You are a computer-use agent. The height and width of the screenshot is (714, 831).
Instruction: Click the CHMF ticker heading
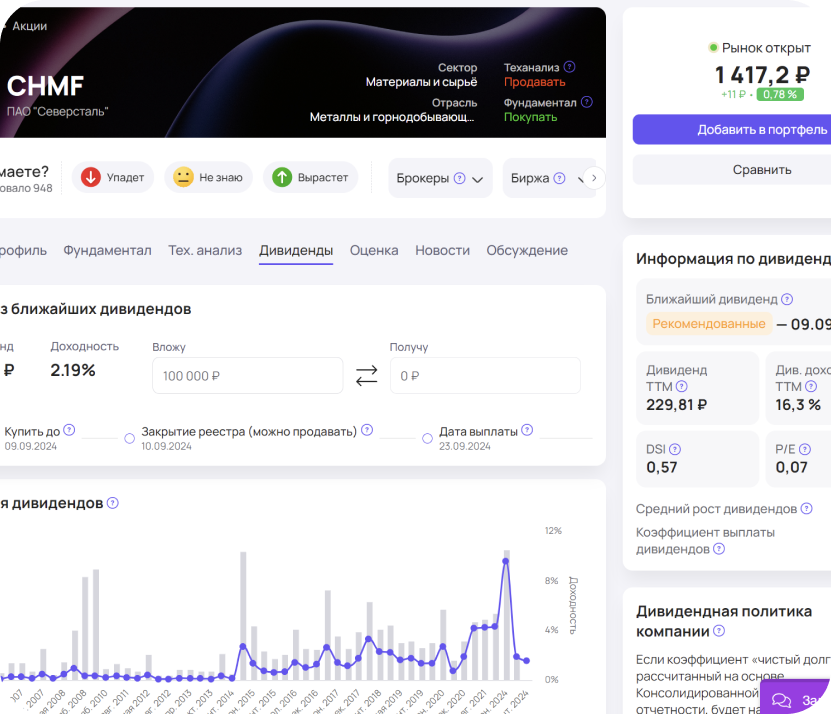tap(45, 86)
